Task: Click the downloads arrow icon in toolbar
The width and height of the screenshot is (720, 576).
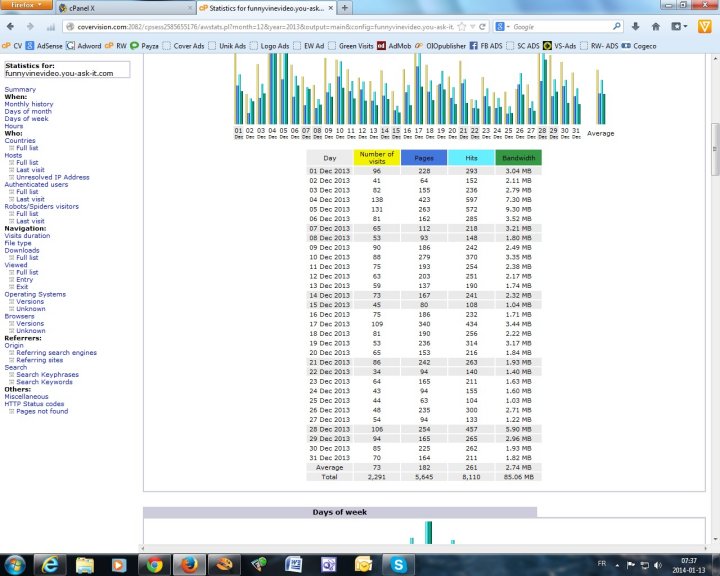Action: tap(636, 26)
